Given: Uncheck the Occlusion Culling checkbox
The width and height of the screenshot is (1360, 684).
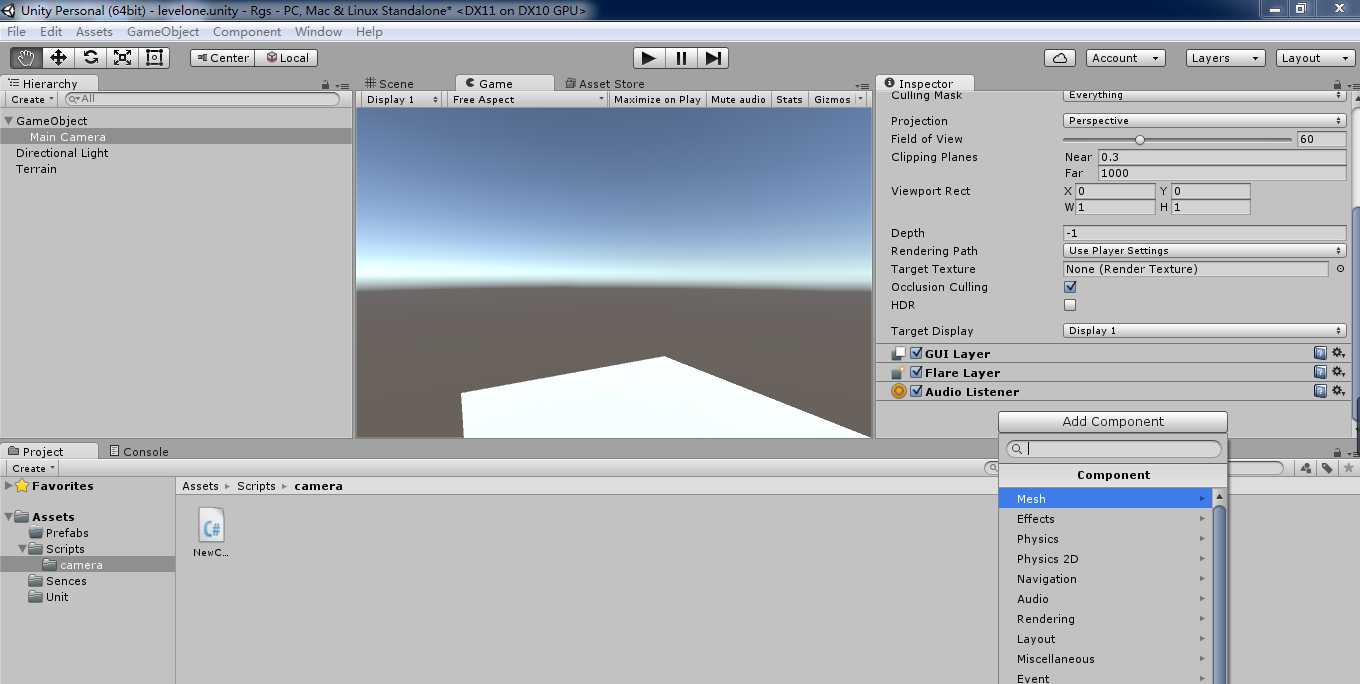Looking at the screenshot, I should pos(1070,287).
